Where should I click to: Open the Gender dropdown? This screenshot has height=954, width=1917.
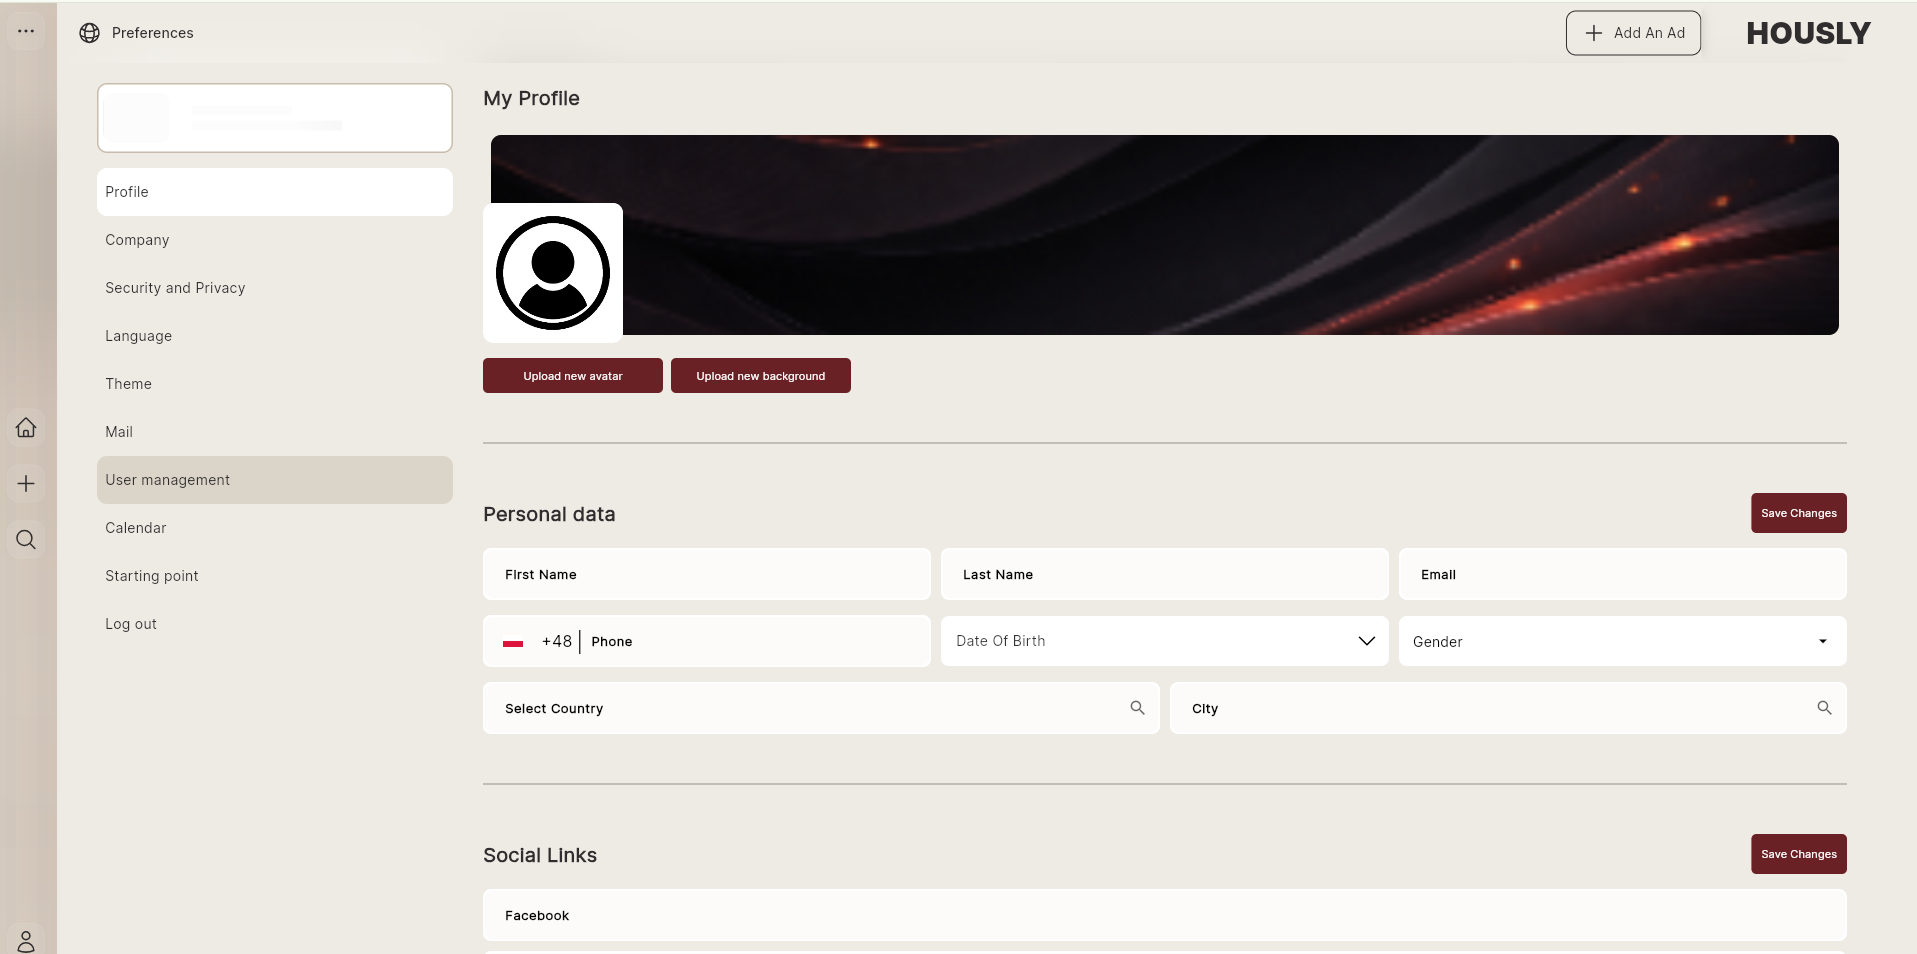[1622, 641]
